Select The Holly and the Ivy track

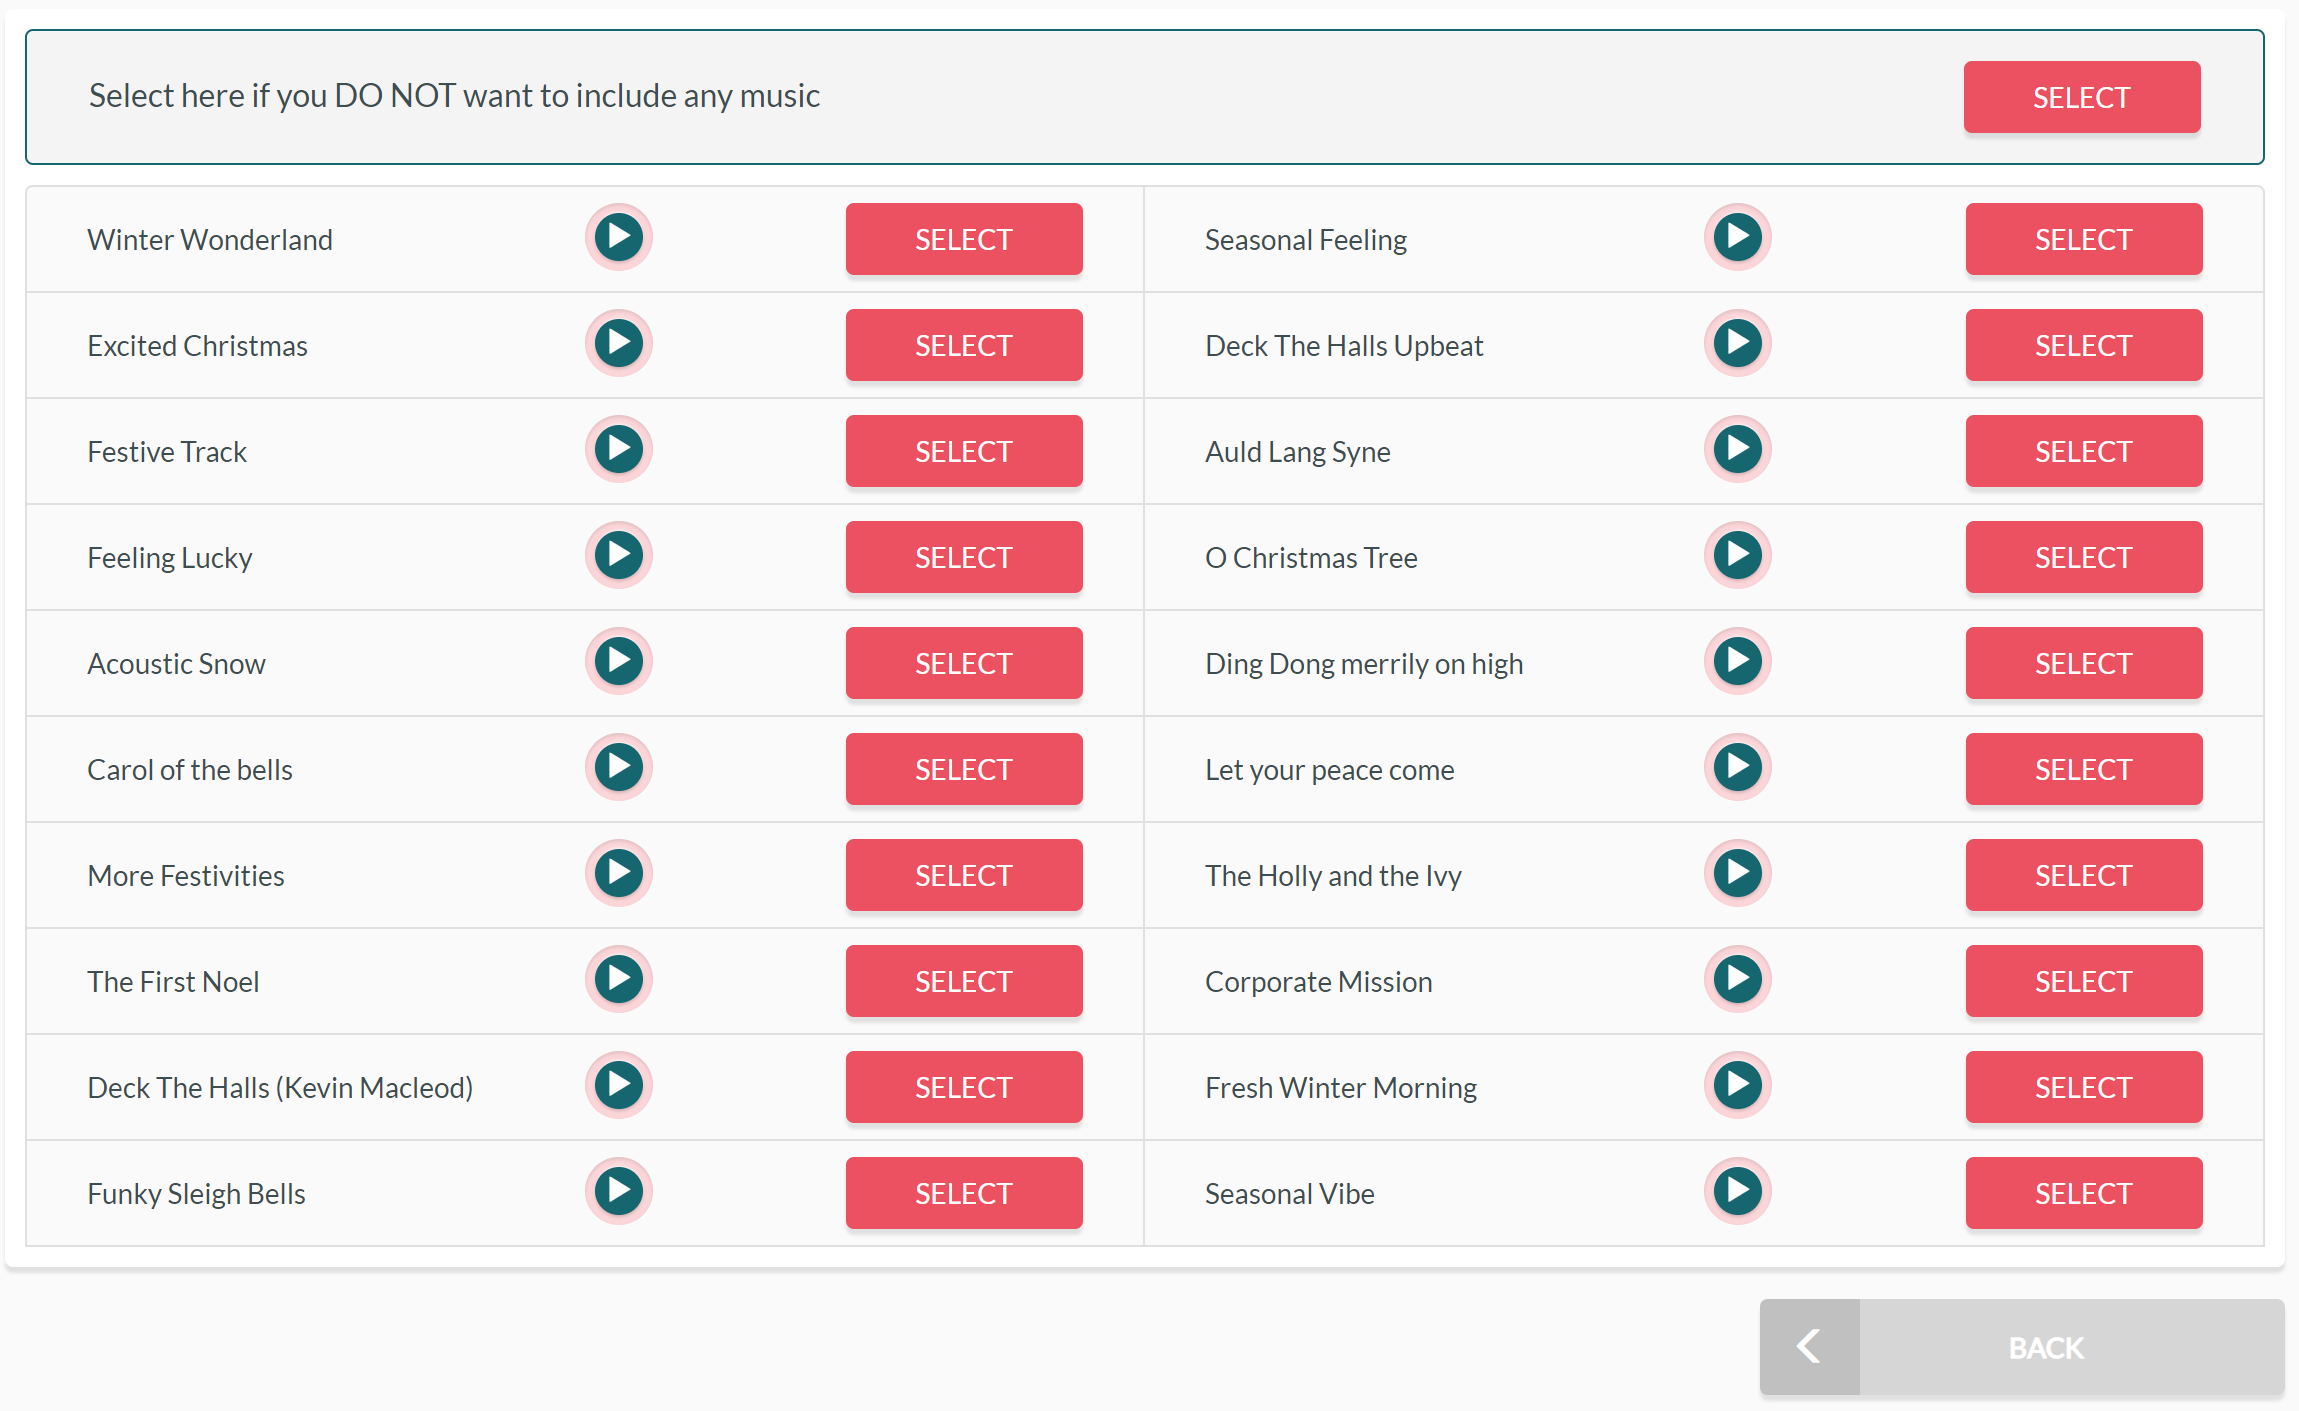point(2084,875)
